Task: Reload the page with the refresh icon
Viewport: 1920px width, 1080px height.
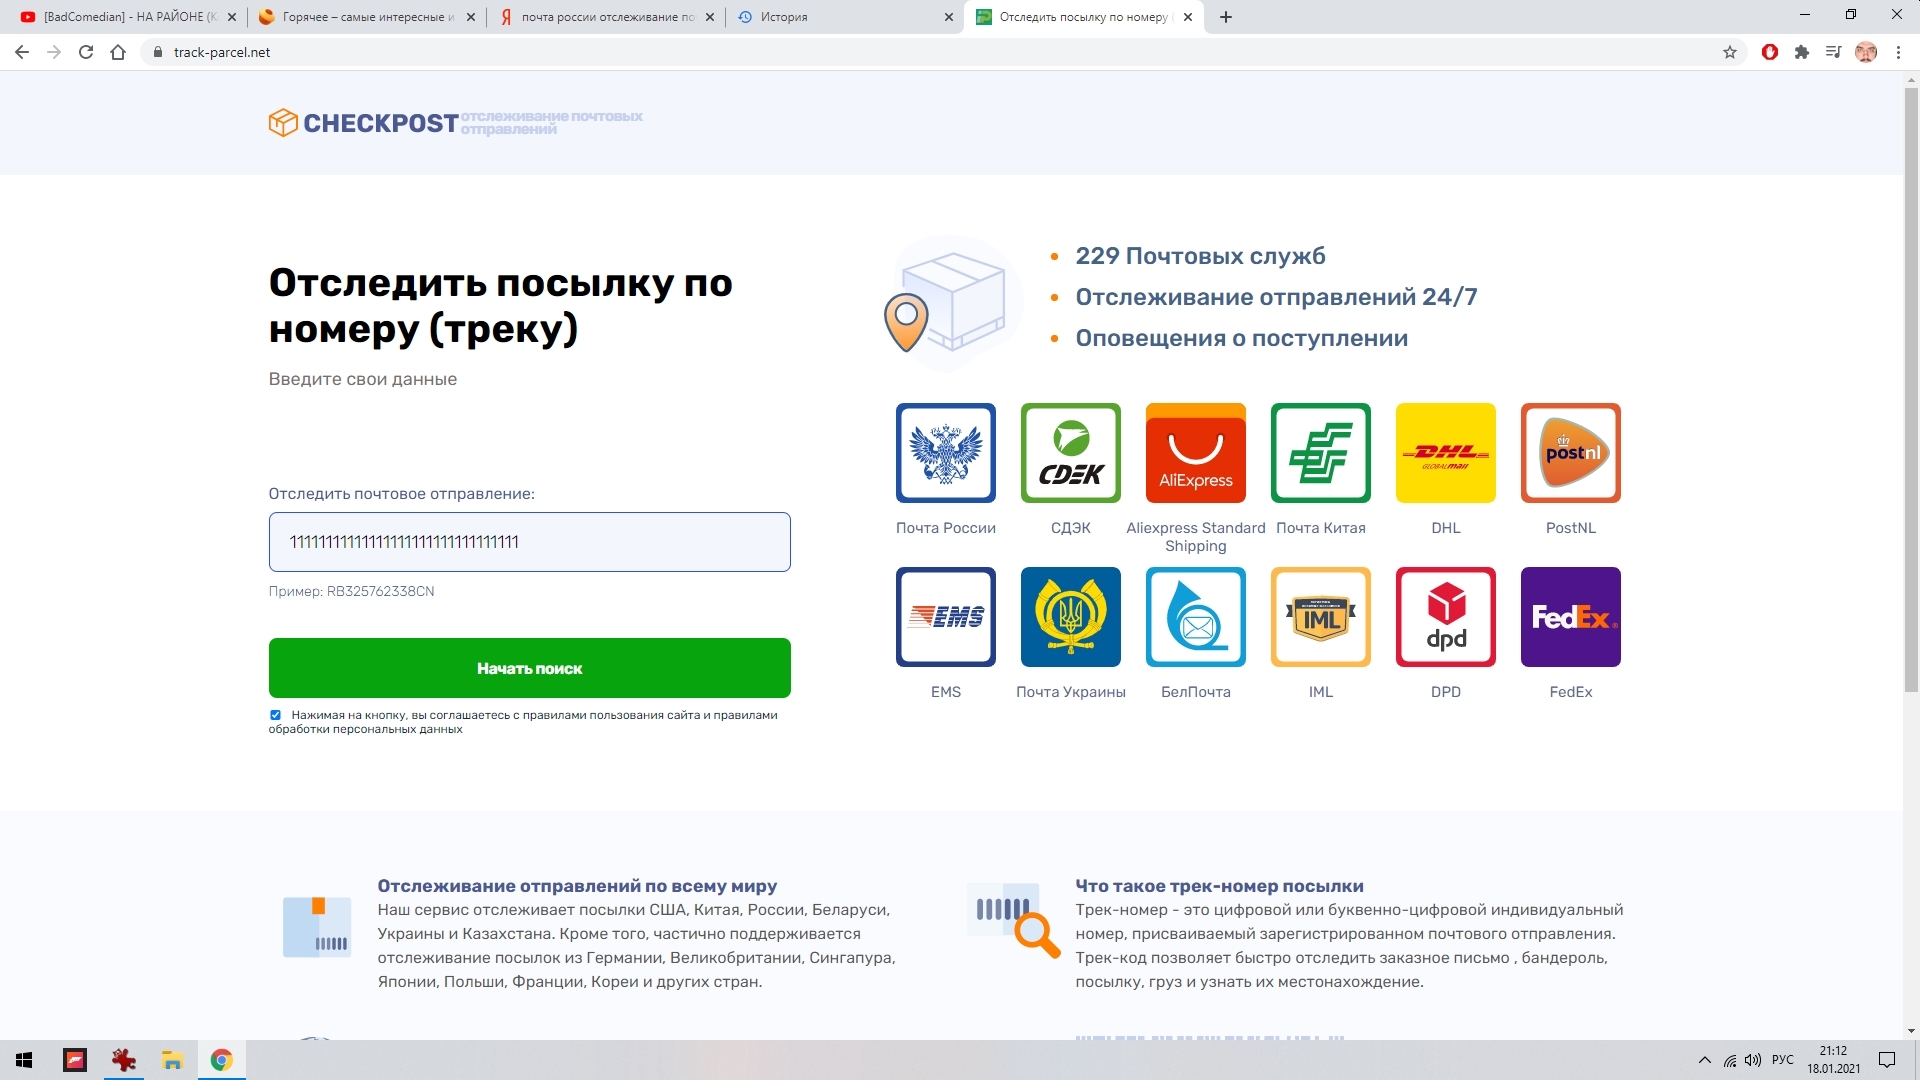Action: (x=86, y=52)
